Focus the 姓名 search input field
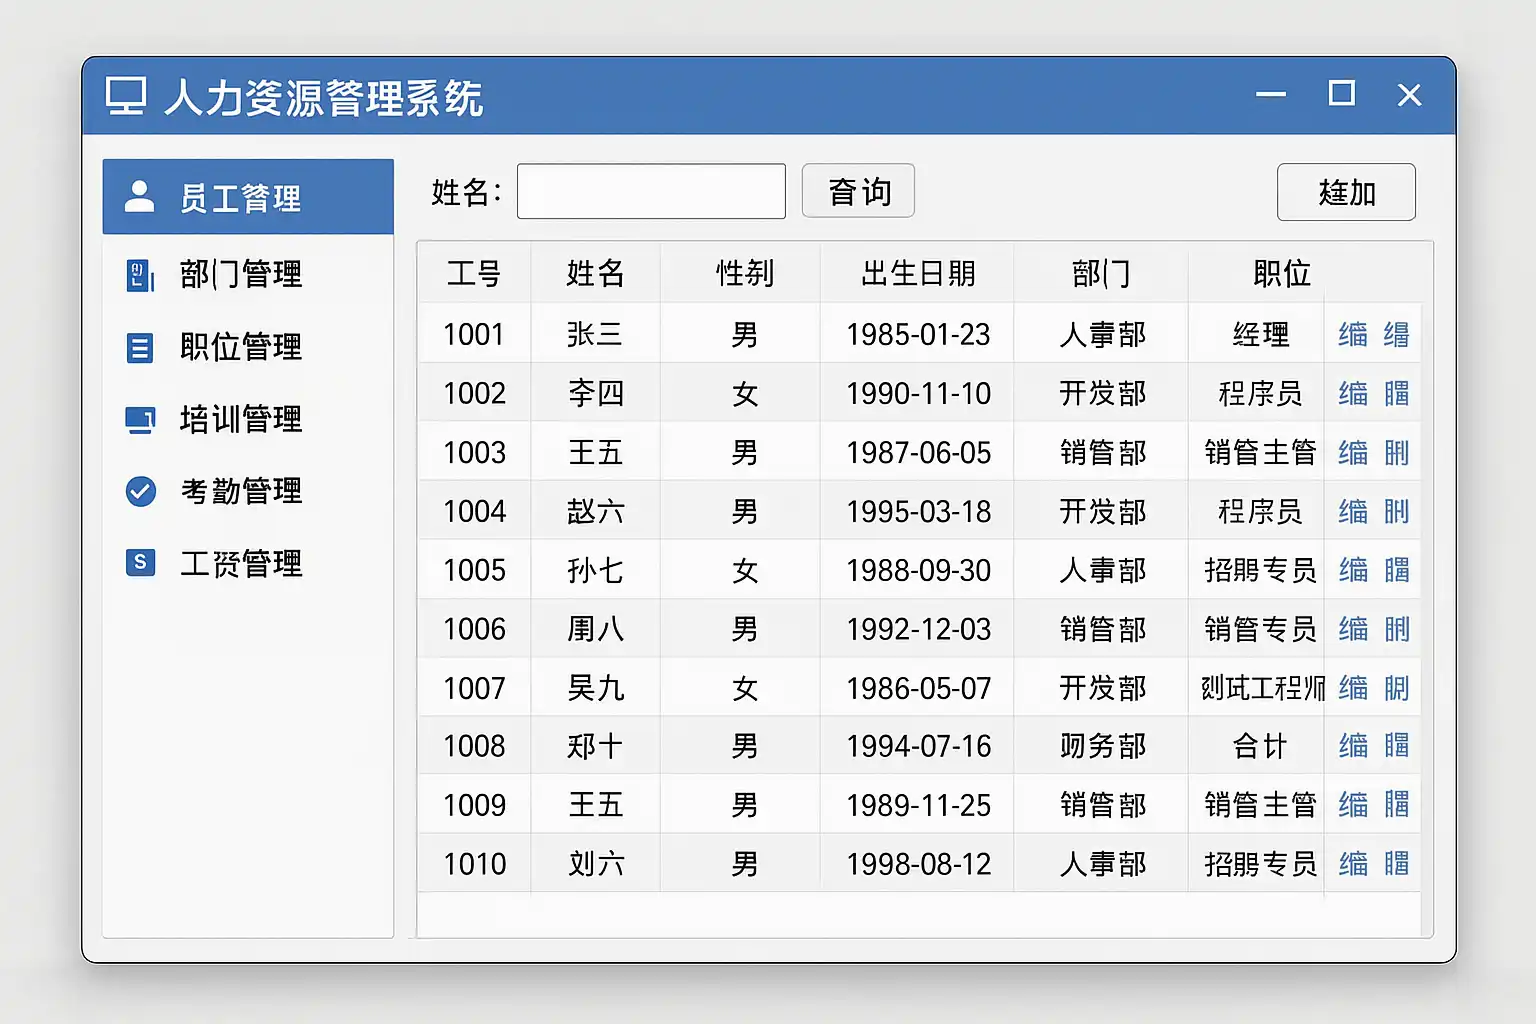The image size is (1536, 1024). 651,191
